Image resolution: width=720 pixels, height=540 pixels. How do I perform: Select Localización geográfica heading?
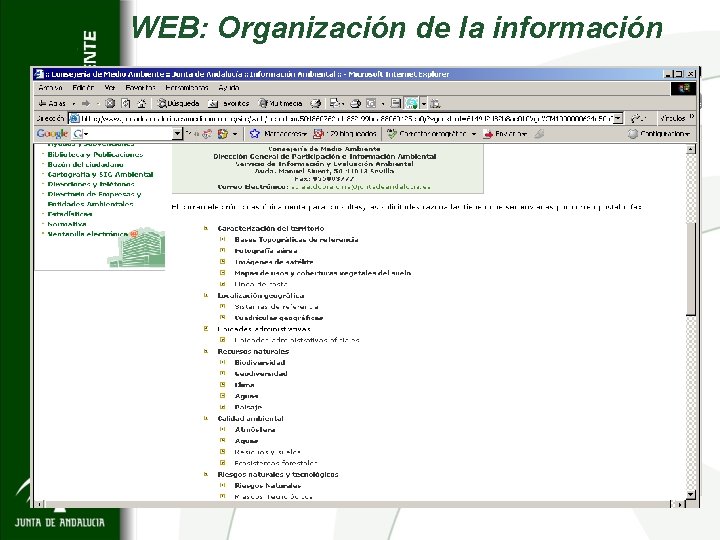[261, 295]
